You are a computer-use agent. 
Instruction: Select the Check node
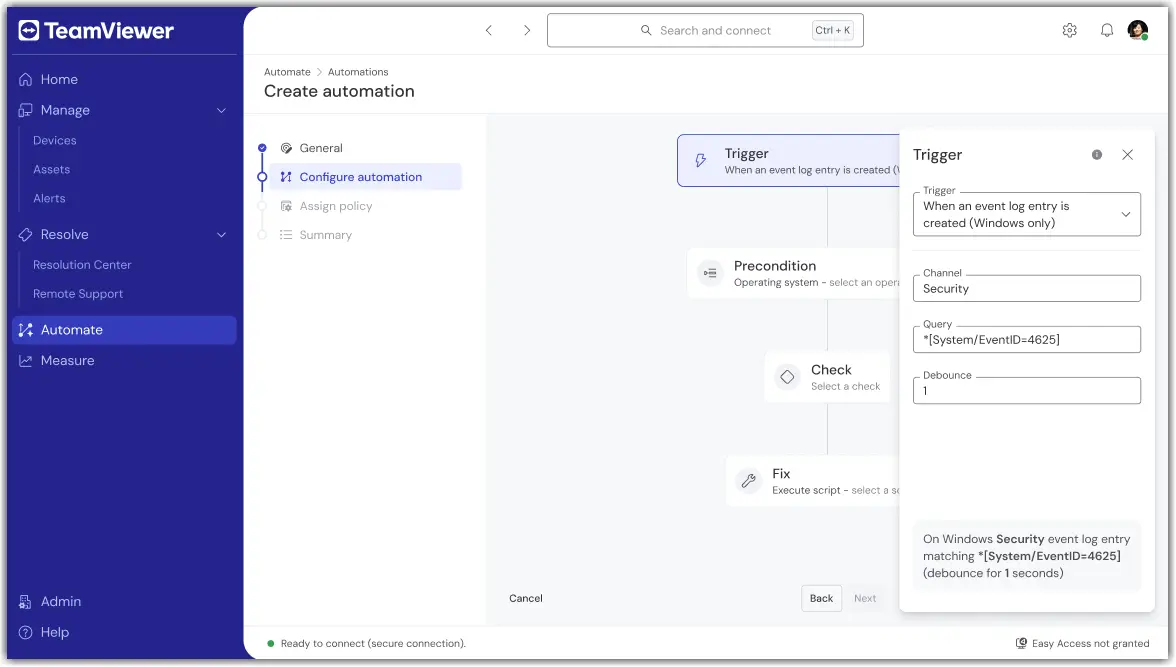827,377
